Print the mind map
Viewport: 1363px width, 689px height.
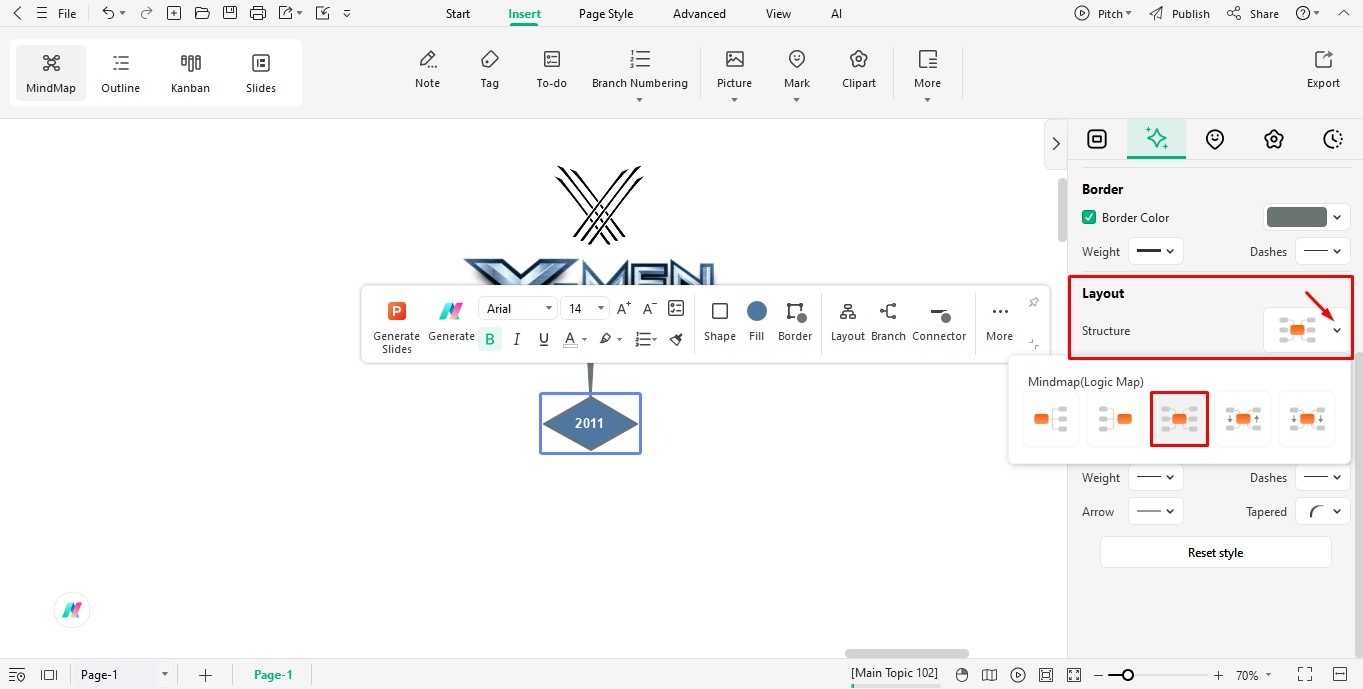pos(258,13)
